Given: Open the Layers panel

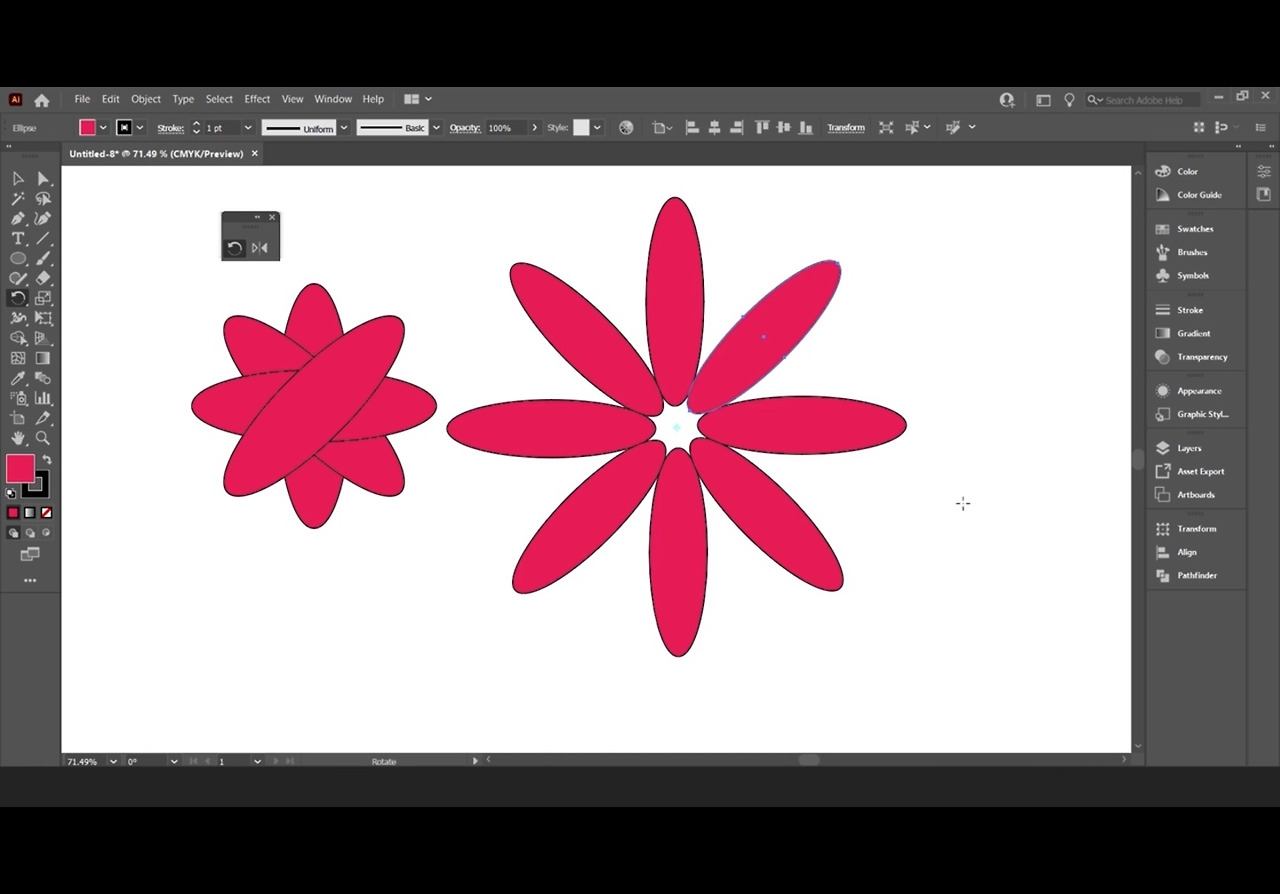Looking at the screenshot, I should (x=1189, y=449).
